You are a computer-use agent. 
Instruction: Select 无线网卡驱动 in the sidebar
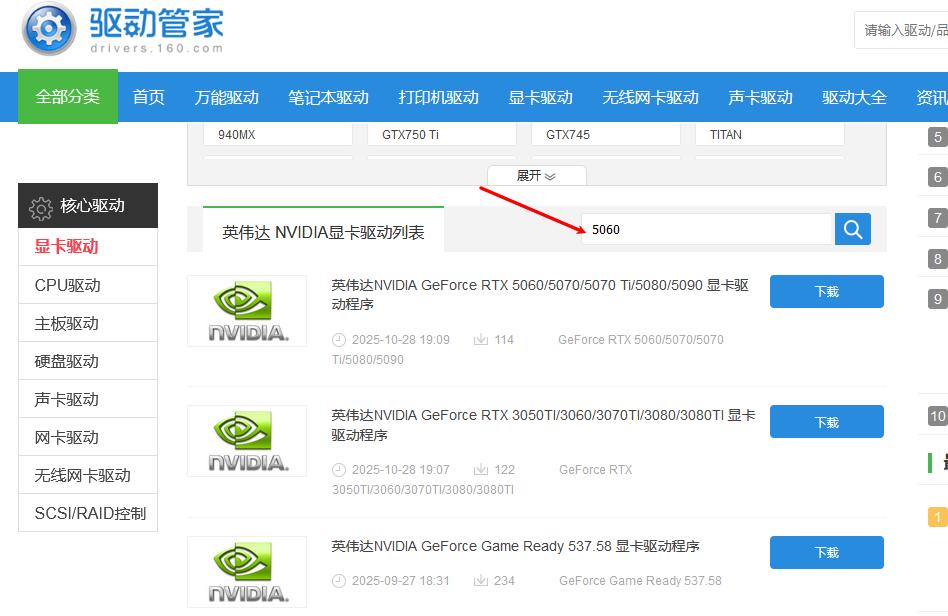[x=88, y=475]
